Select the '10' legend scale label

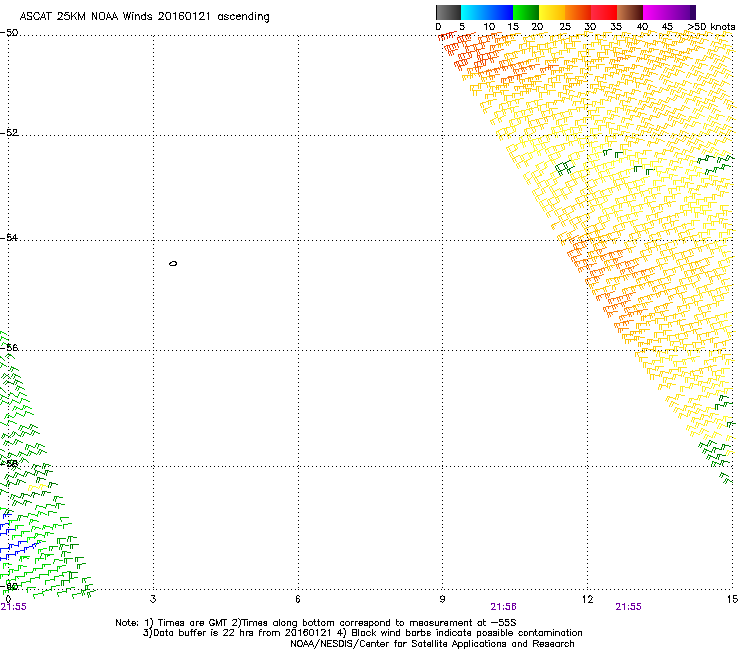coord(489,27)
